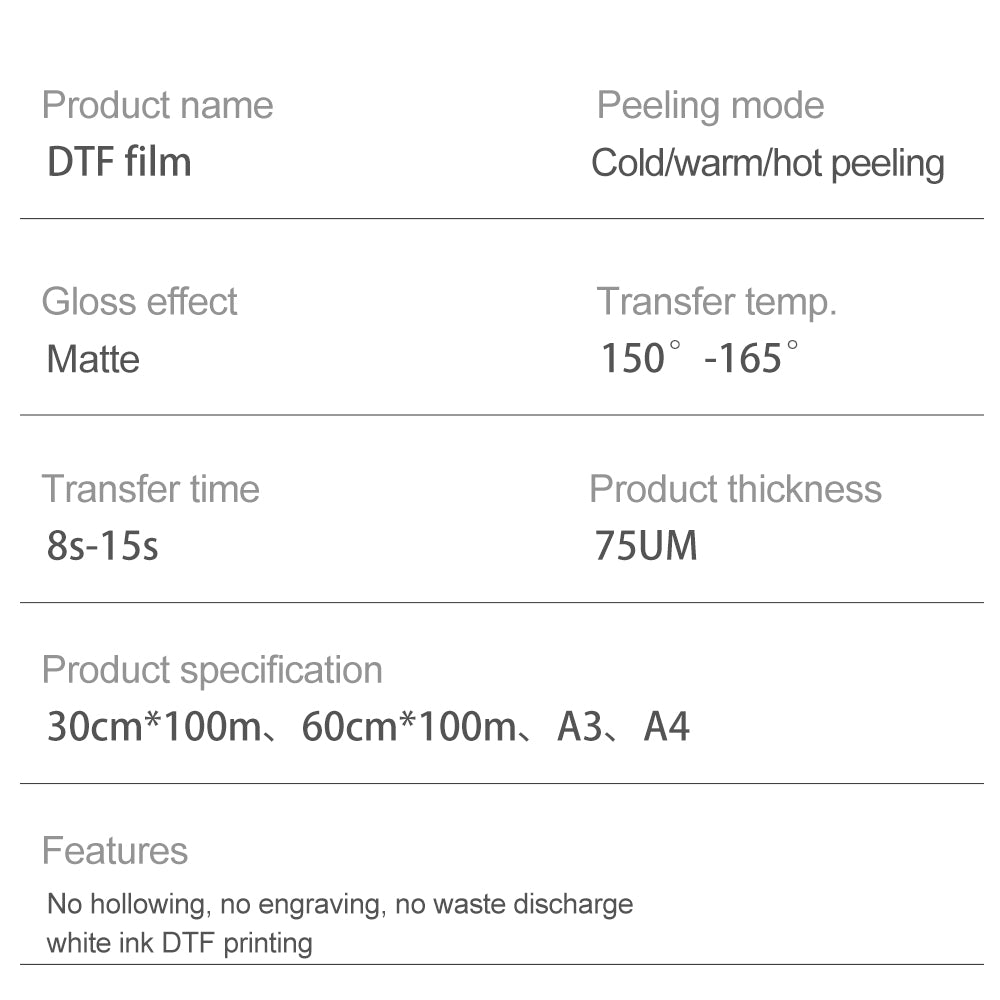The height and width of the screenshot is (1000, 1000).
Task: Click the "Transfer time" label
Action: tap(150, 489)
